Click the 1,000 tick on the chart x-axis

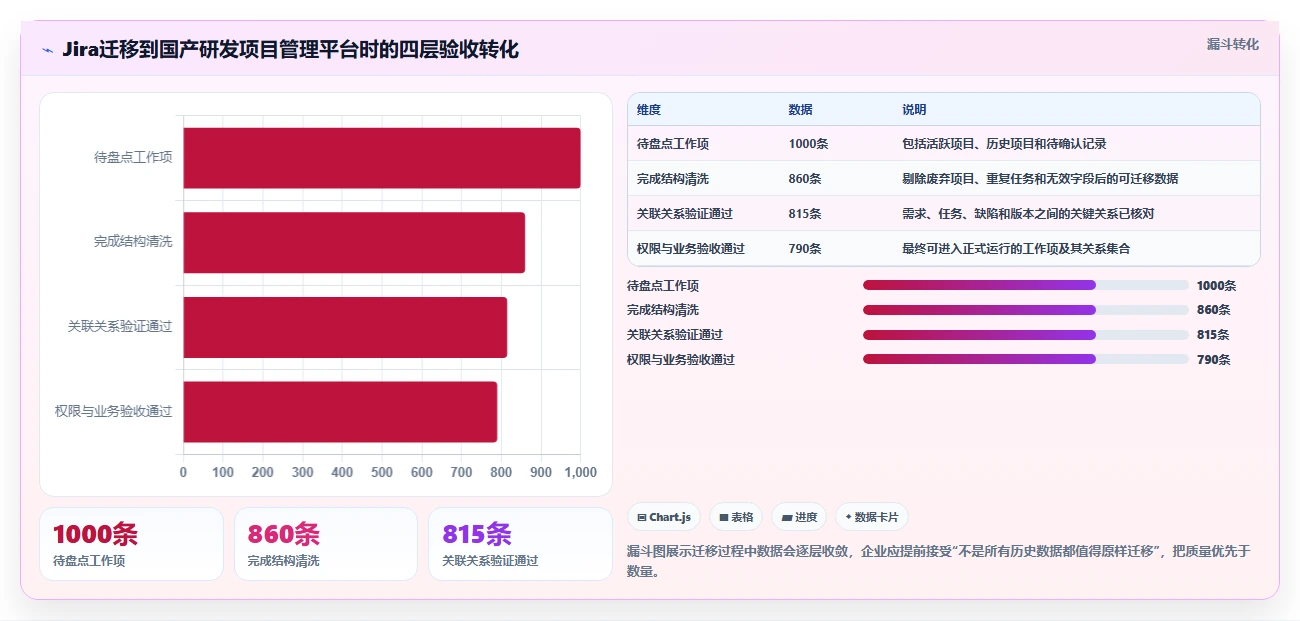click(580, 473)
